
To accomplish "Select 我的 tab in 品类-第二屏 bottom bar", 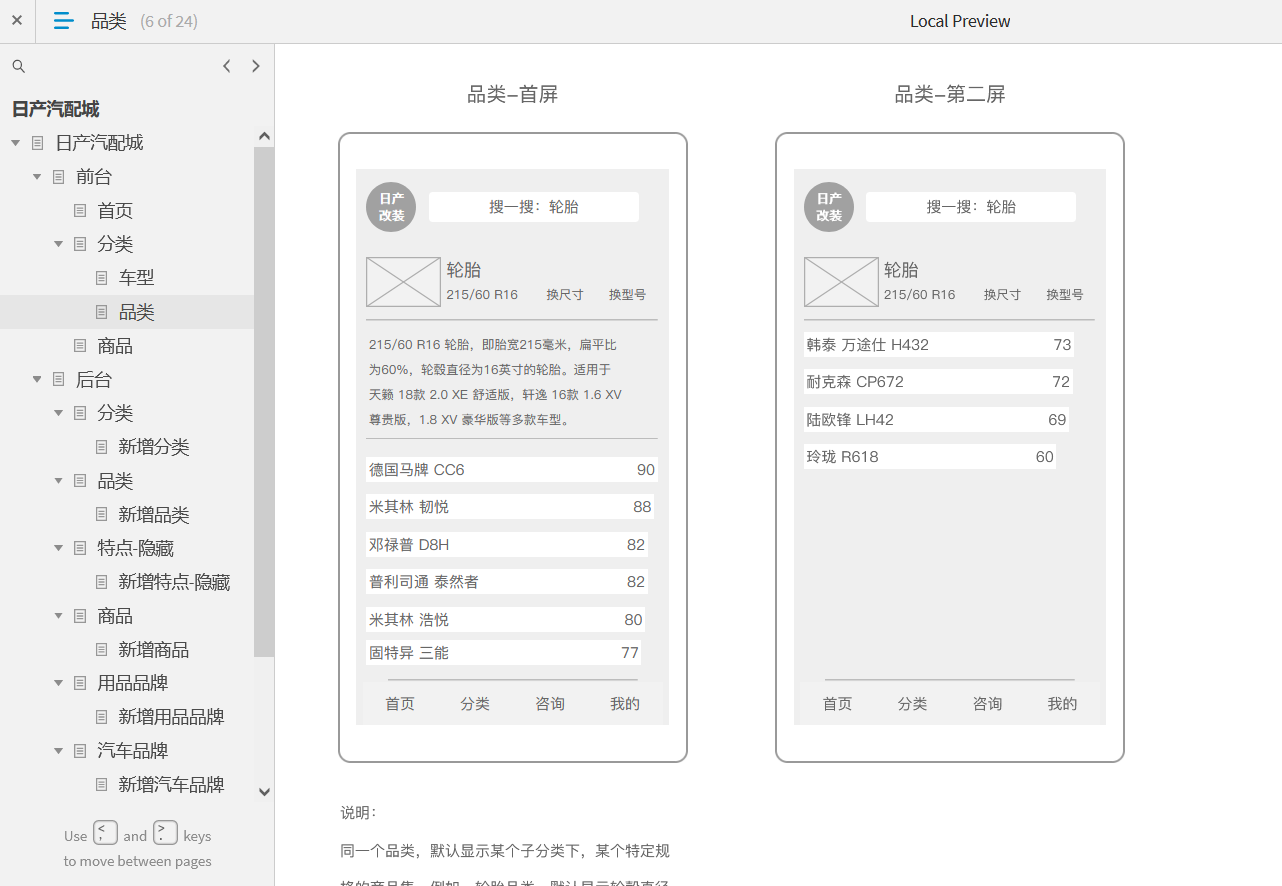I will (1062, 704).
